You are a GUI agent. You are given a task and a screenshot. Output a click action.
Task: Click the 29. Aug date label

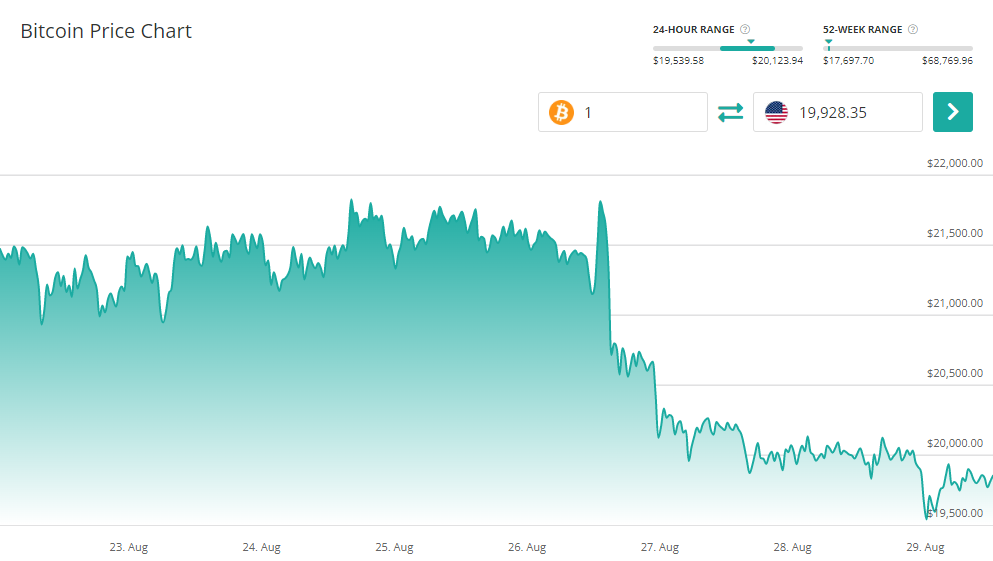coord(925,547)
